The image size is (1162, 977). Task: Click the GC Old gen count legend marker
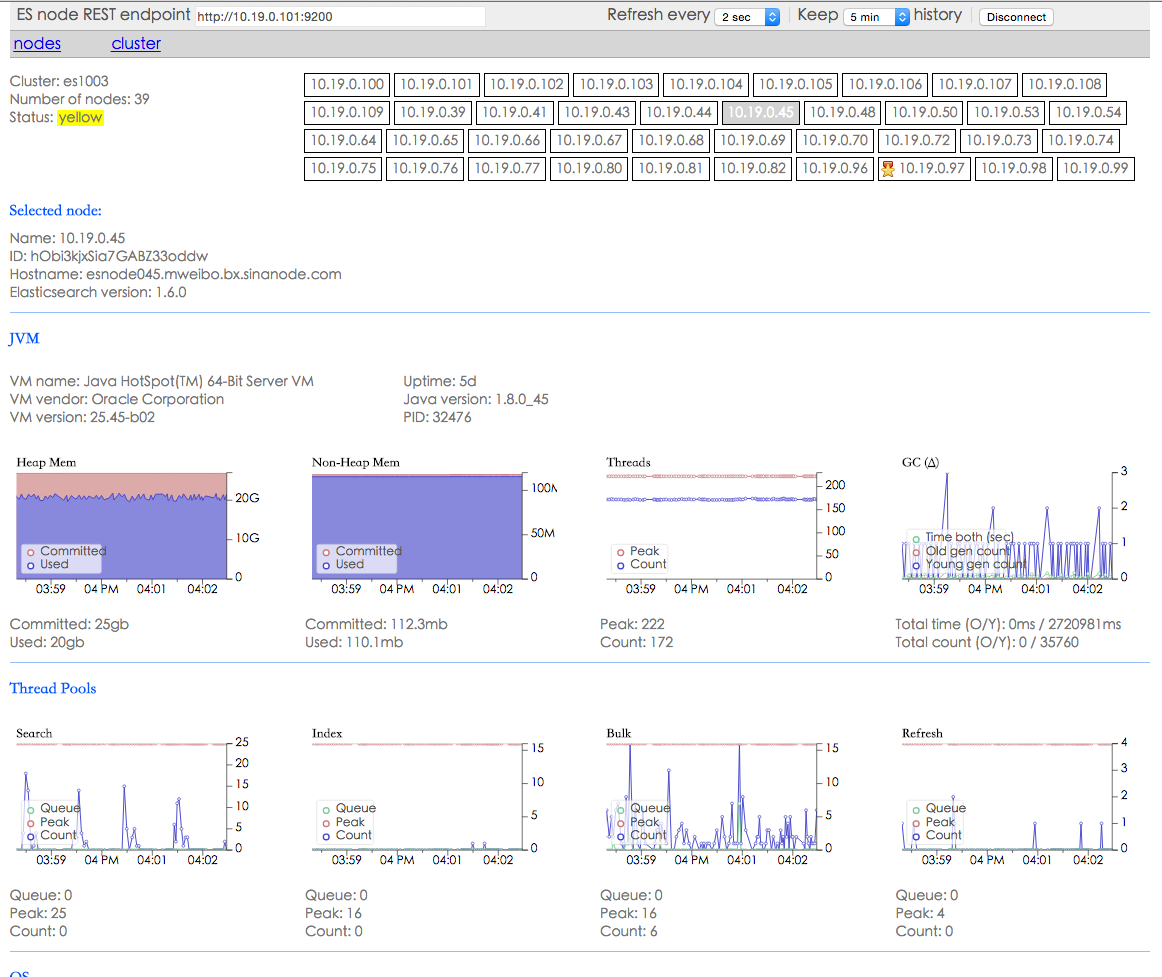click(916, 551)
